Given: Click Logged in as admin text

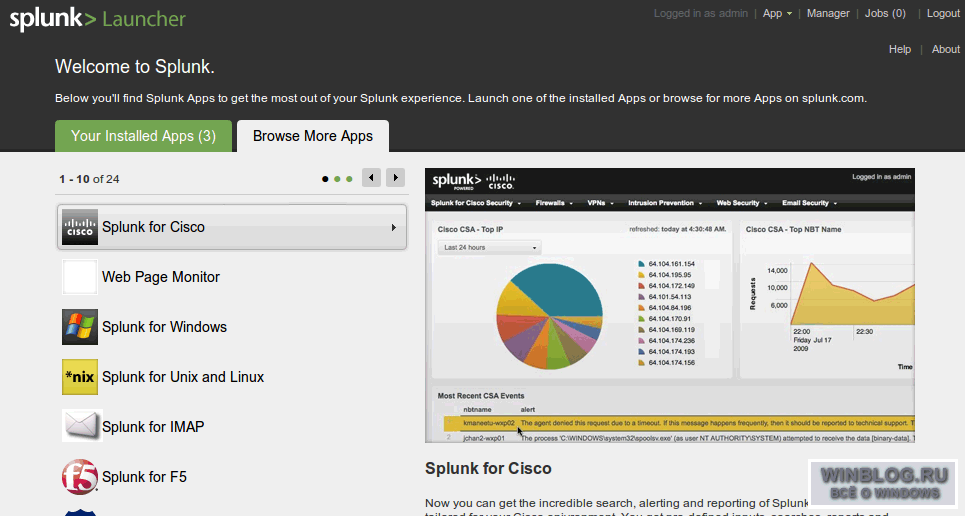Looking at the screenshot, I should coord(700,14).
